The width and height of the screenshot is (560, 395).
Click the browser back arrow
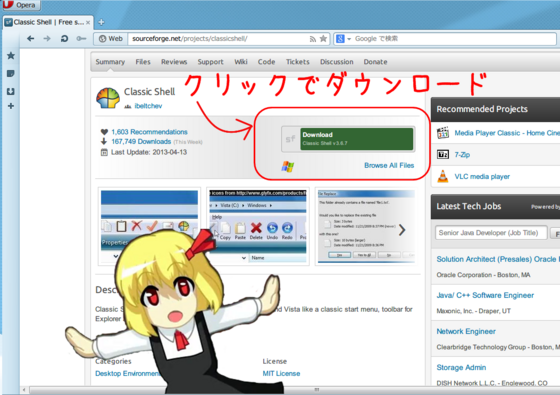click(x=31, y=39)
